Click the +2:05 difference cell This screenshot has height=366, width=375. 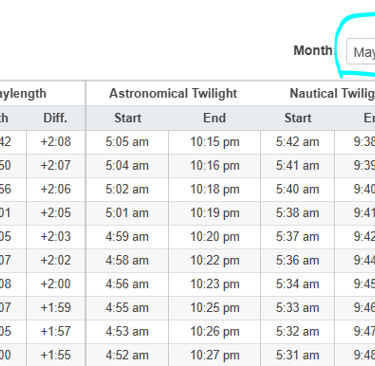tap(56, 213)
